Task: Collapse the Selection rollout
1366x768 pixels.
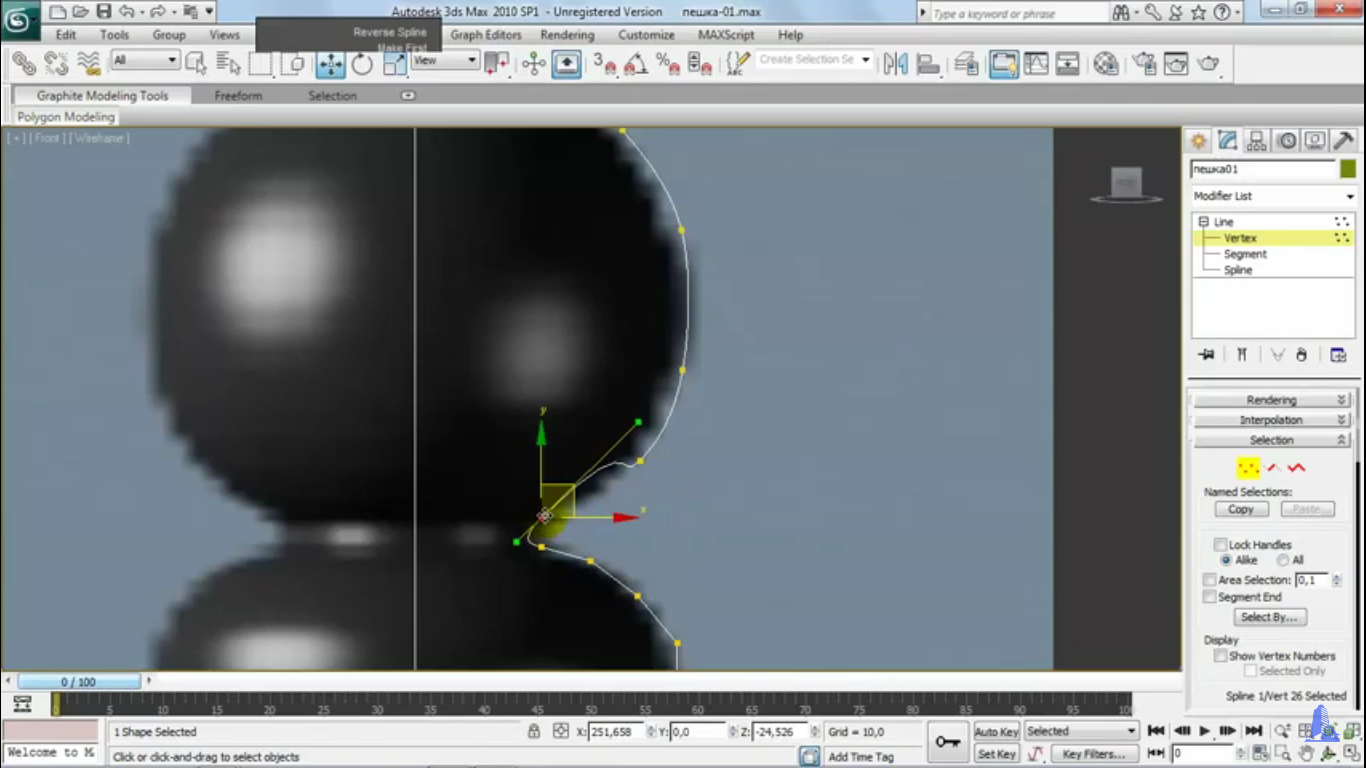Action: tap(1271, 440)
